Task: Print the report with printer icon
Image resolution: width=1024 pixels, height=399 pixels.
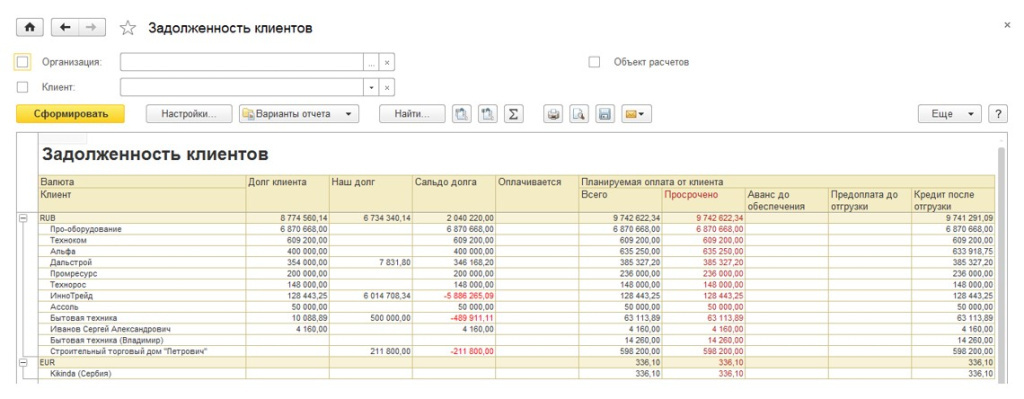Action: pos(553,114)
